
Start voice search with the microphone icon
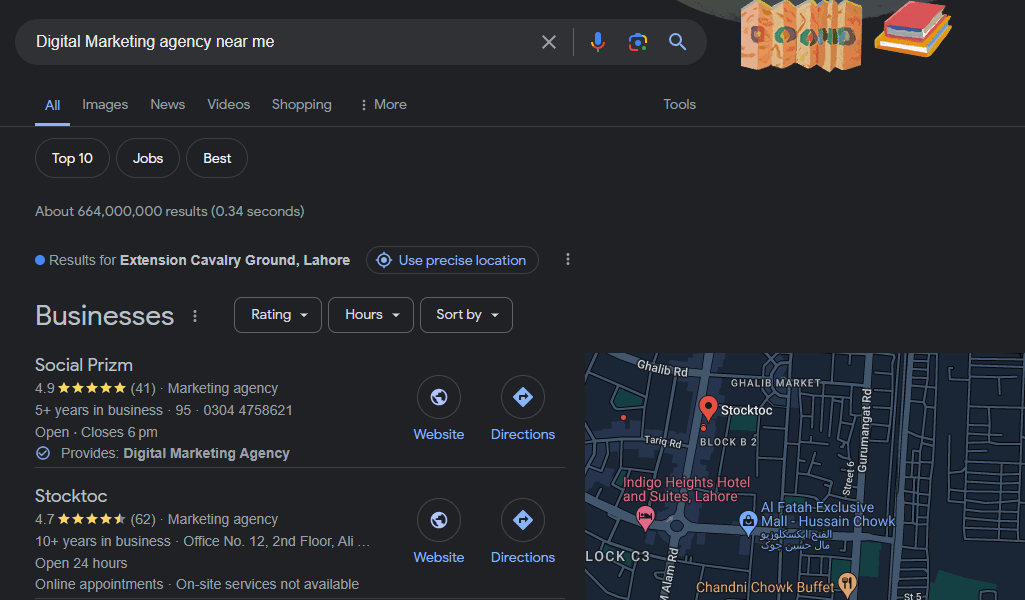point(597,42)
